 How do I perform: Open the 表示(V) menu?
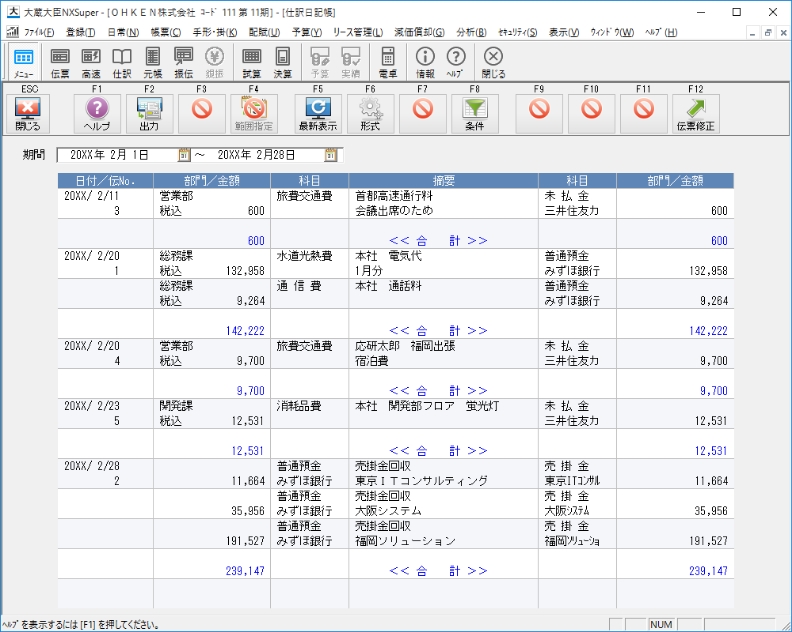[564, 32]
